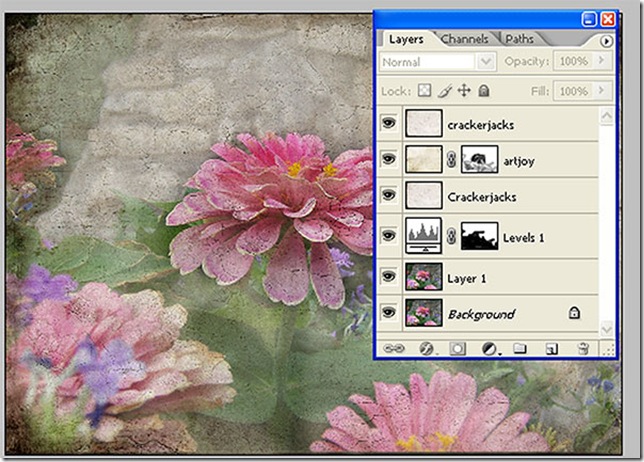Select the artjoy layer mask thumbnail

click(483, 160)
